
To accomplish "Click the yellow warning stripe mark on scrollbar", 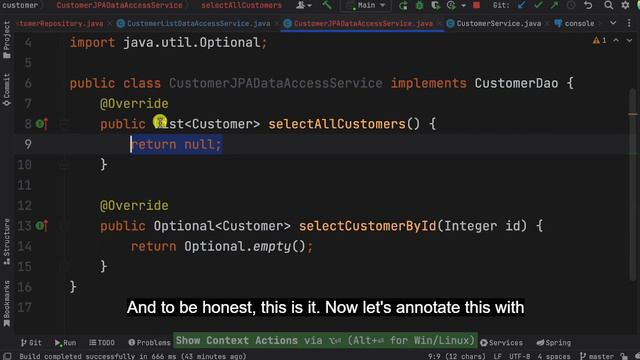I will point(633,114).
